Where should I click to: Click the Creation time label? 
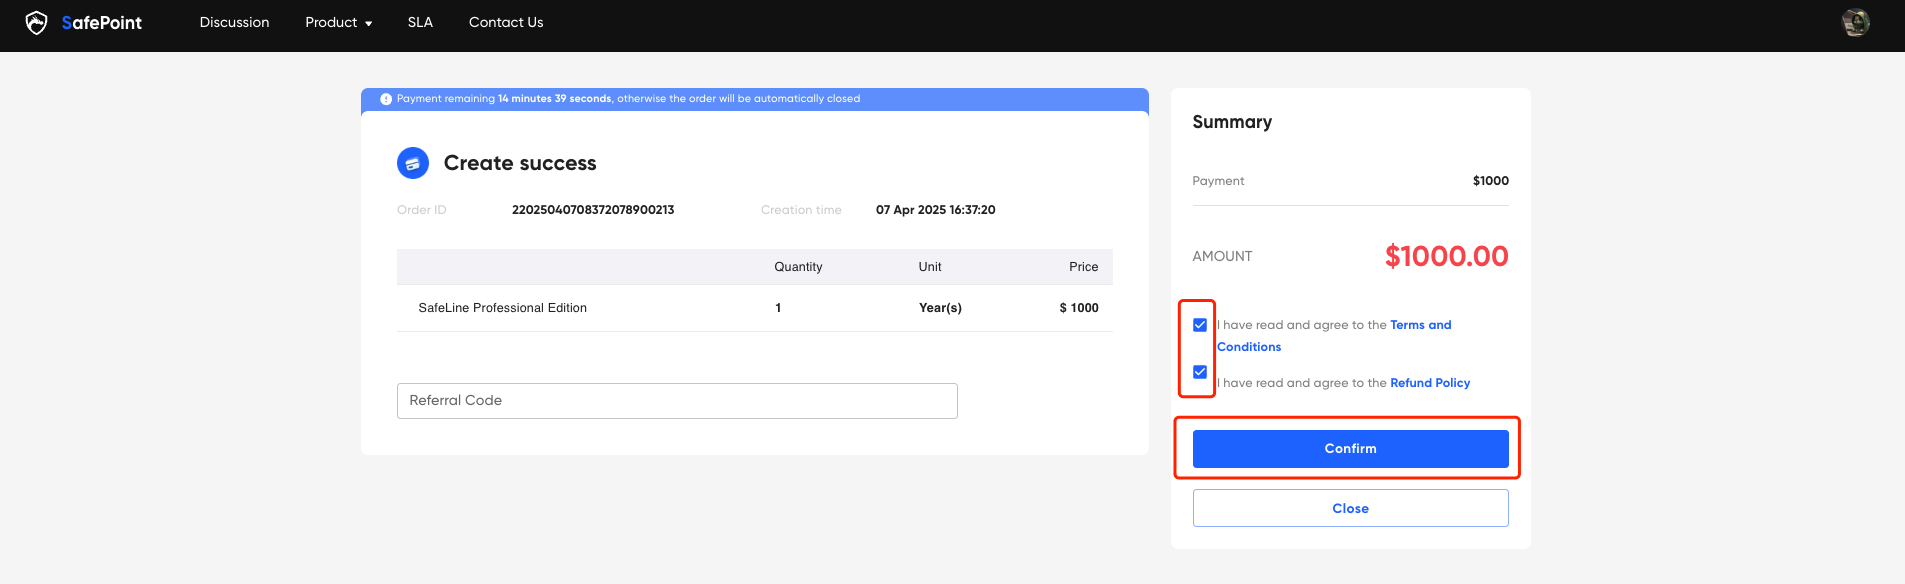[801, 210]
